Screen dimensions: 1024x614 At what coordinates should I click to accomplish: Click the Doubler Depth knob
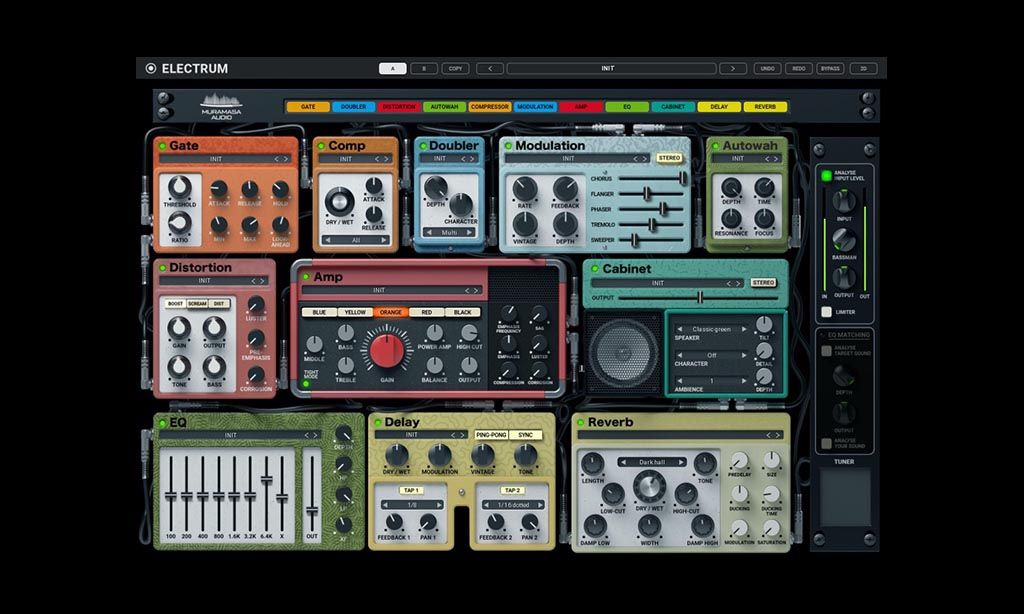(x=436, y=188)
